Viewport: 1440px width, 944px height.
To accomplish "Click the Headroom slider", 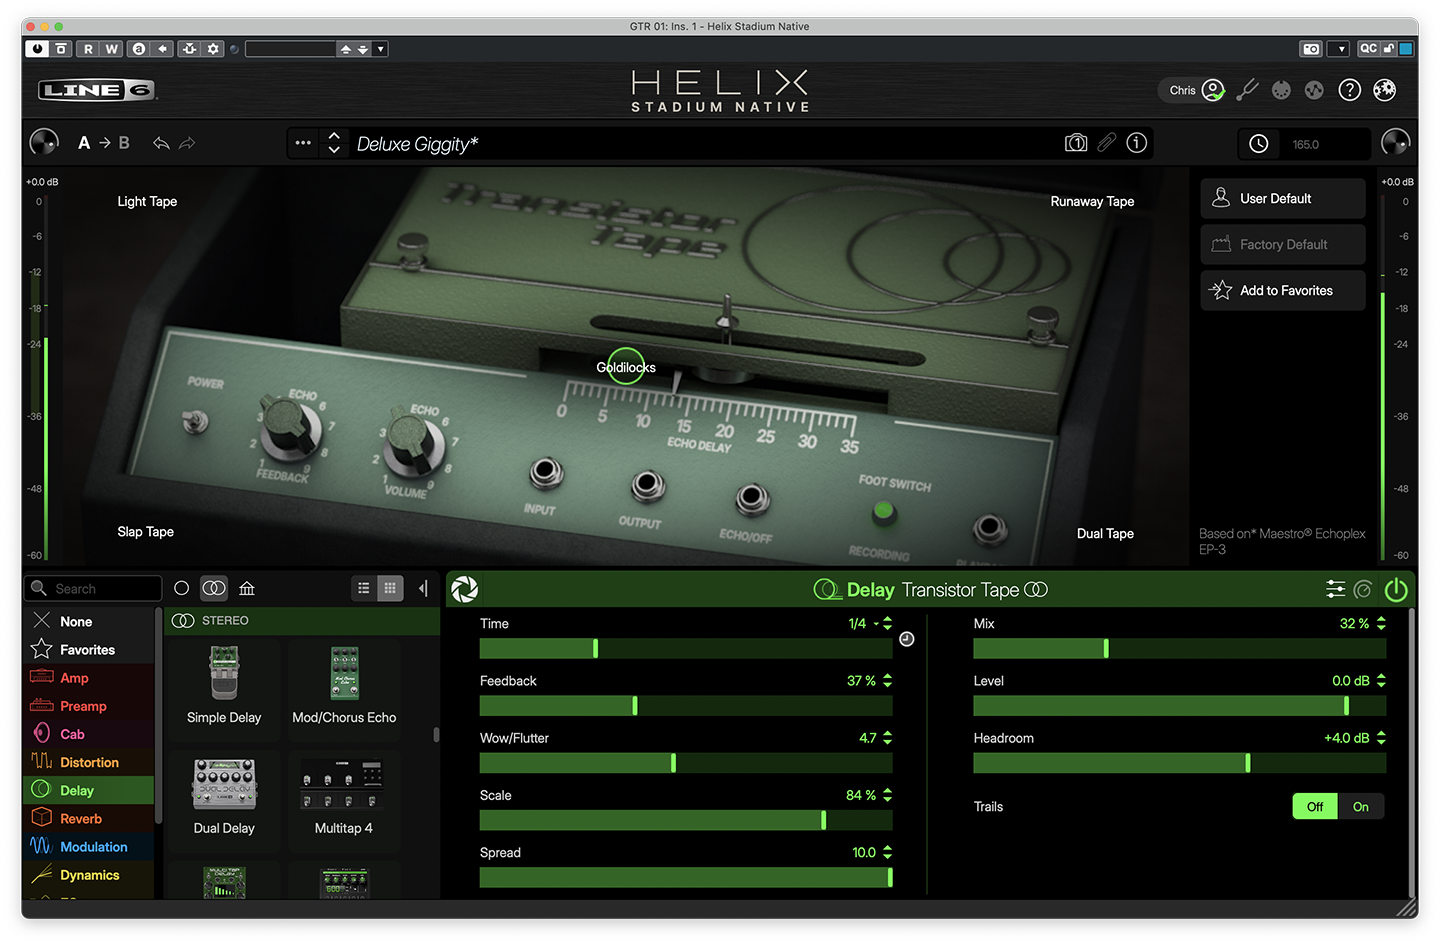I will point(1180,763).
